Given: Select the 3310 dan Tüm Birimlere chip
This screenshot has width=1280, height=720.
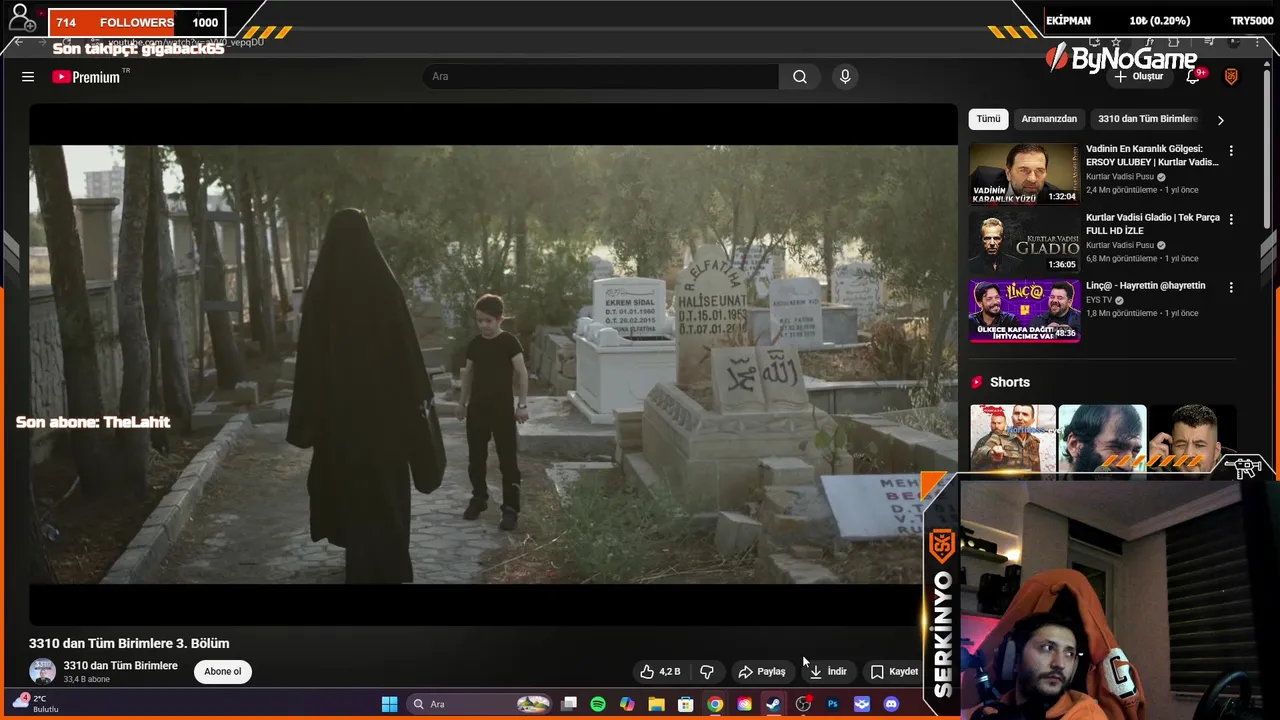Looking at the screenshot, I should [x=1147, y=119].
